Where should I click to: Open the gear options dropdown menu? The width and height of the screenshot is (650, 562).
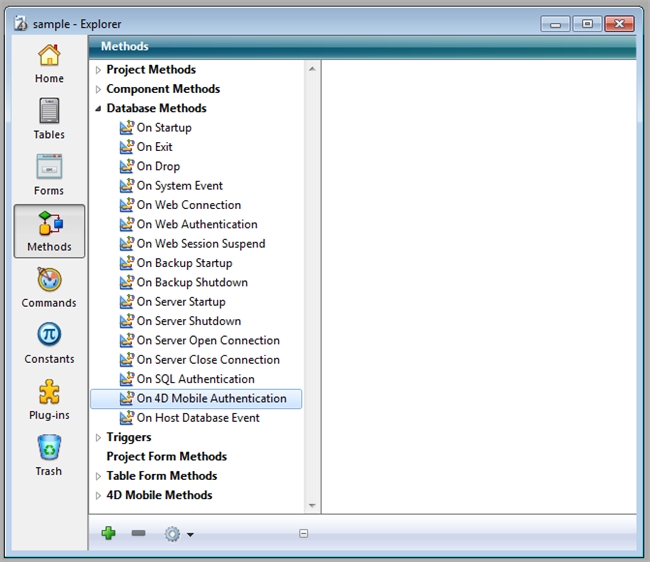pyautogui.click(x=177, y=534)
